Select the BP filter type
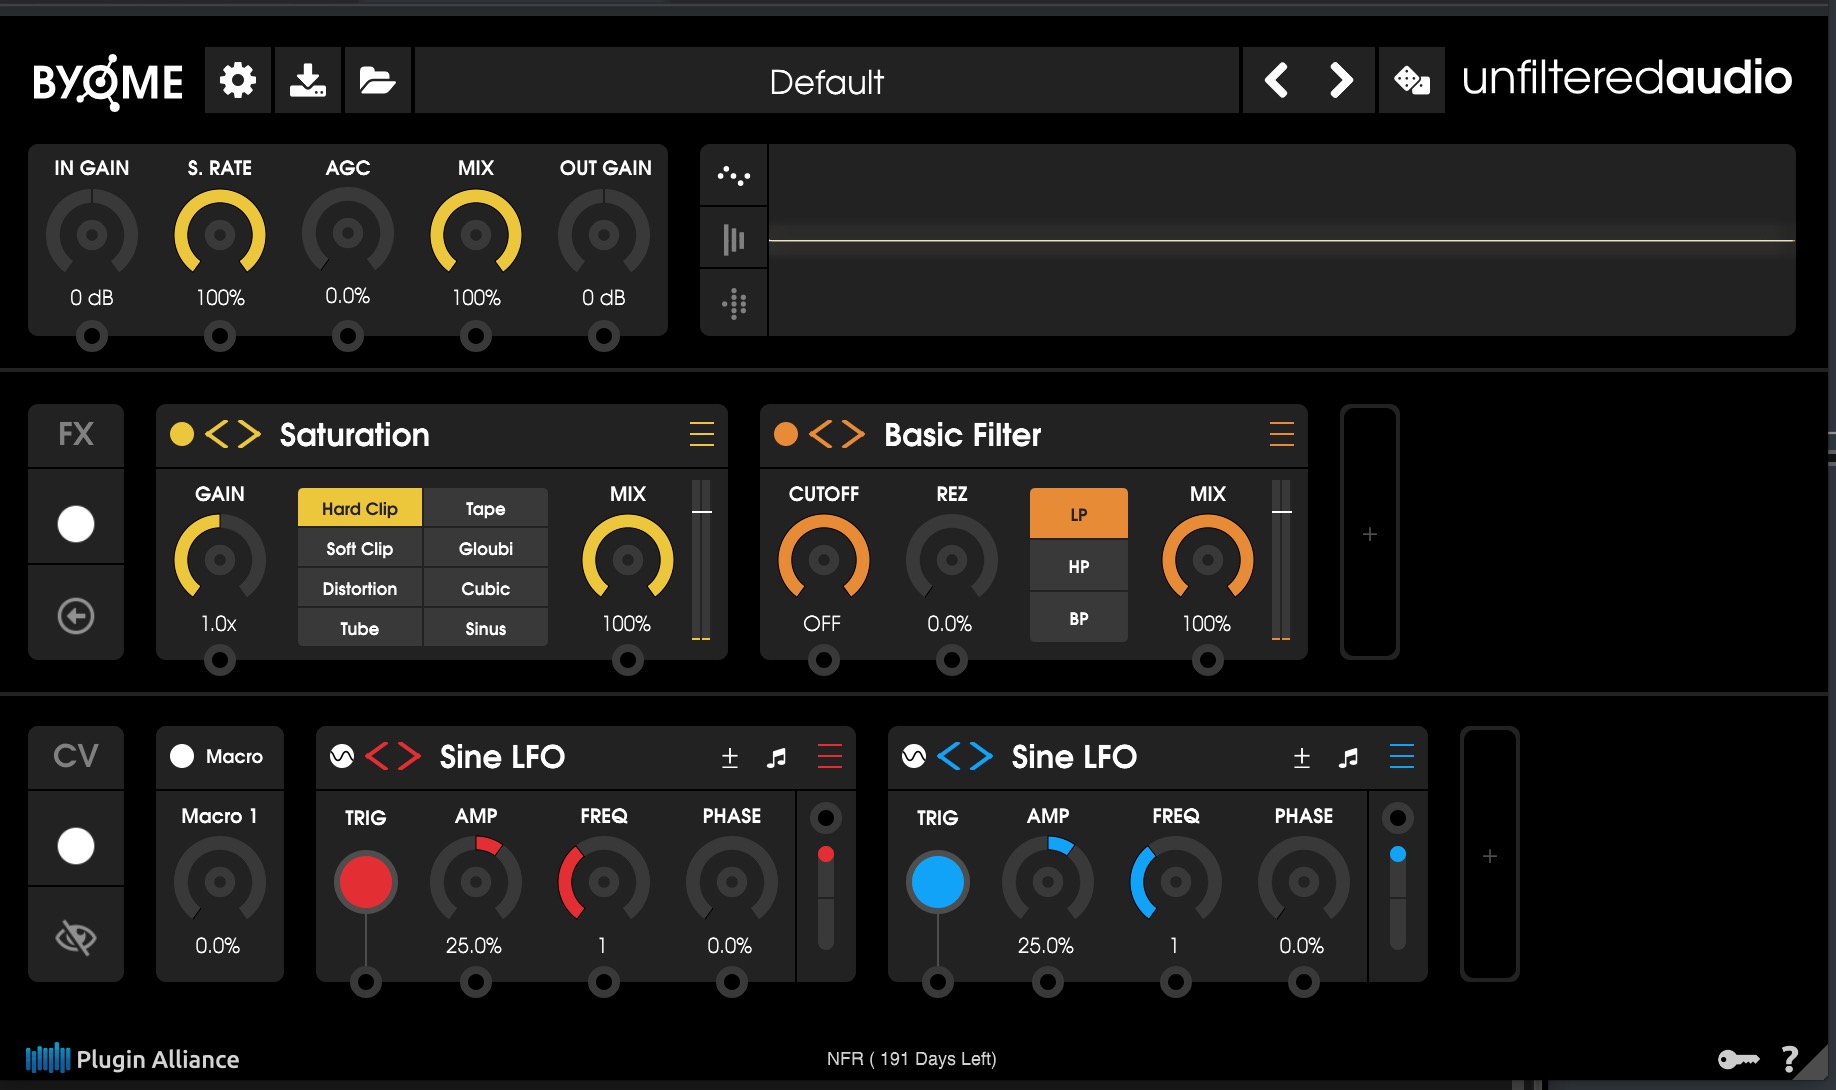Image resolution: width=1836 pixels, height=1090 pixels. [x=1079, y=618]
